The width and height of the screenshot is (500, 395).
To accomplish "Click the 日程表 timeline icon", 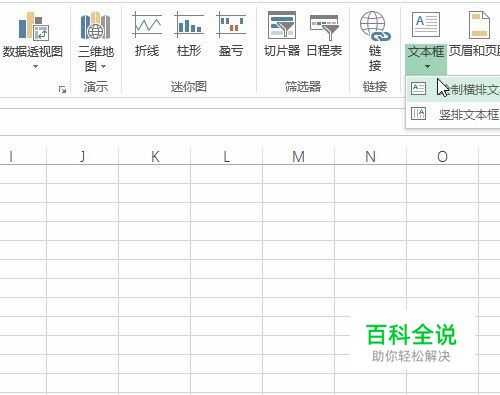I will [324, 27].
